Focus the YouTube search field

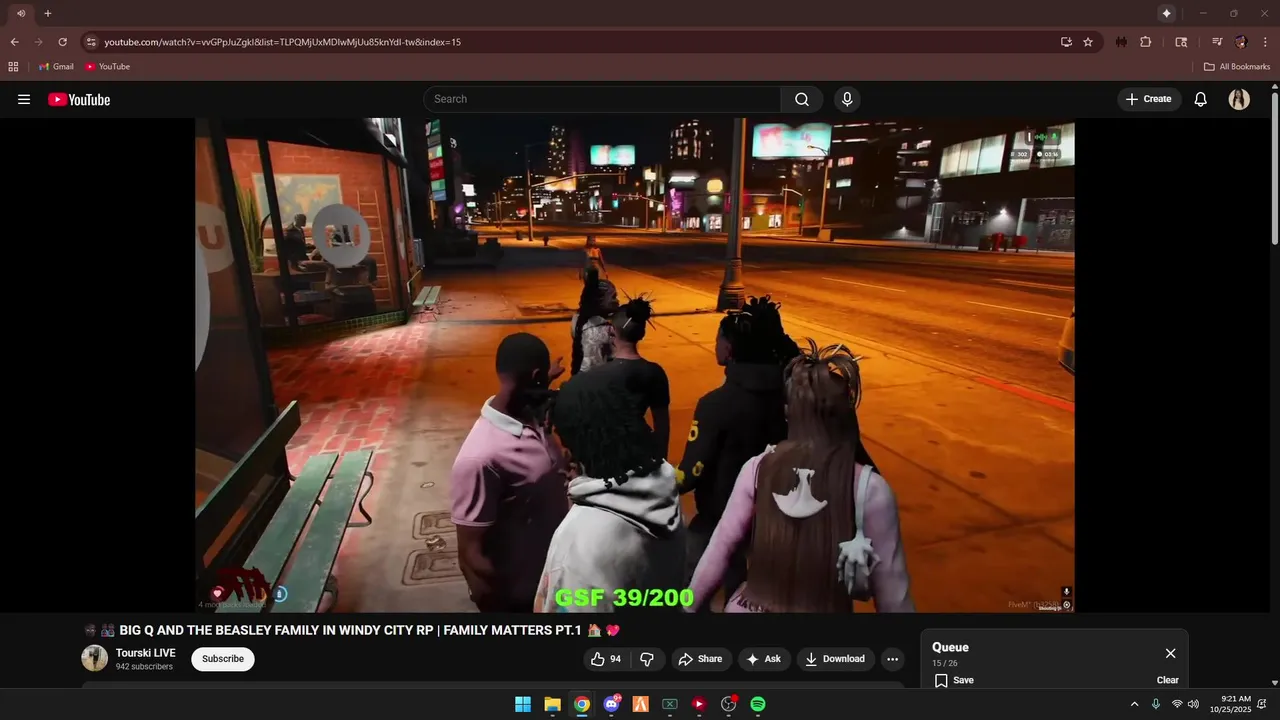(x=602, y=99)
